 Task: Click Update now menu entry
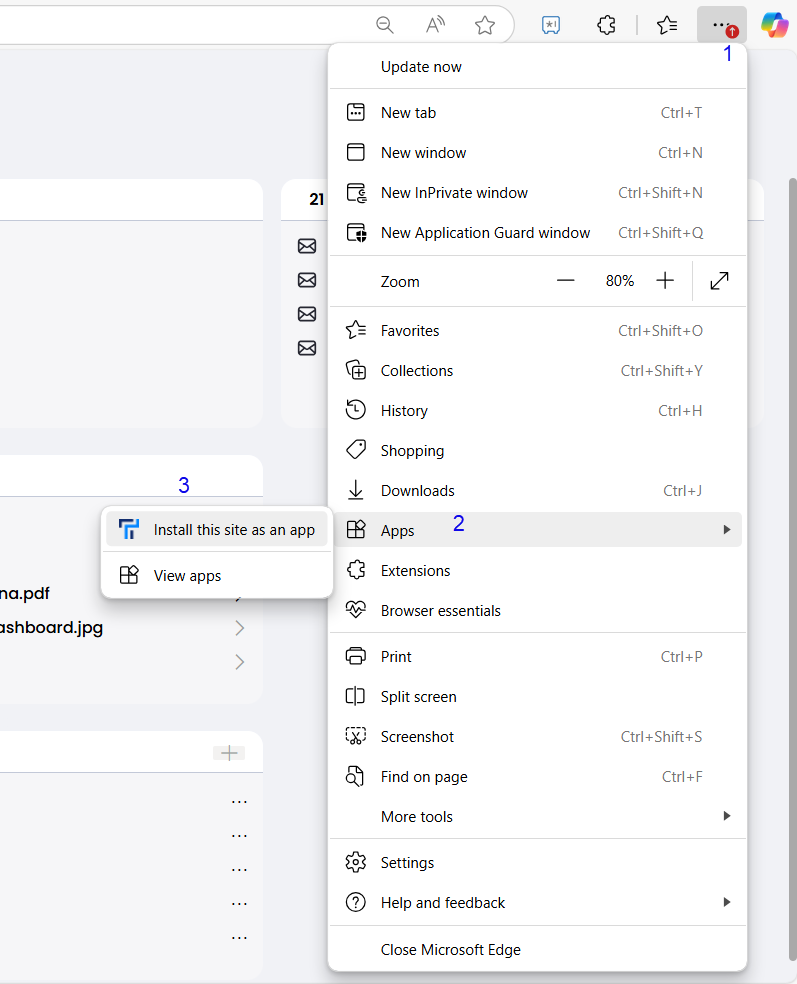(537, 67)
